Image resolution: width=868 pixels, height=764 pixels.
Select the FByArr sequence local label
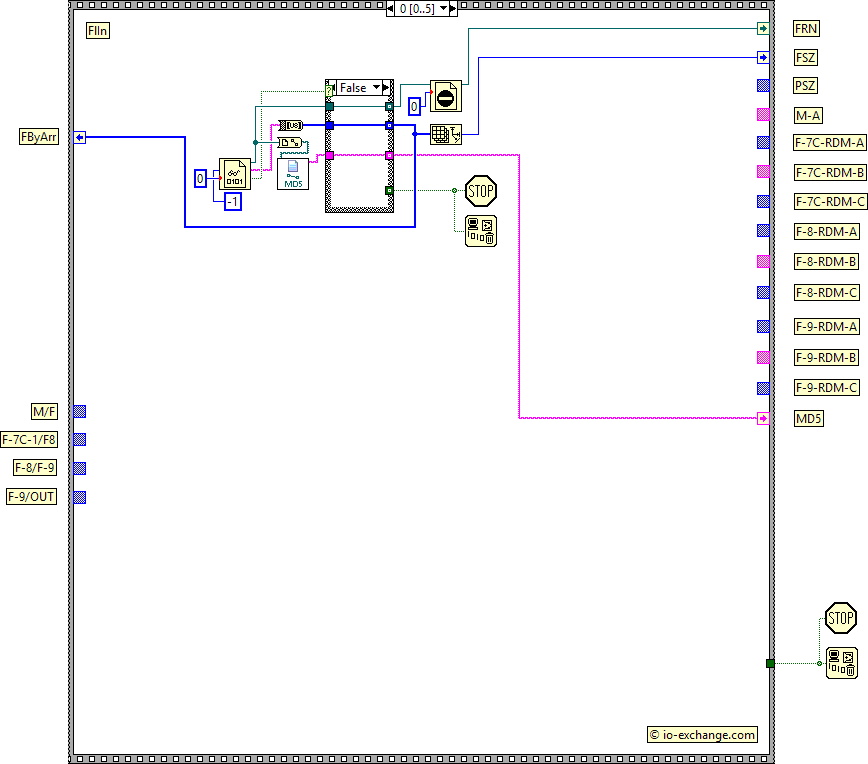(x=39, y=137)
